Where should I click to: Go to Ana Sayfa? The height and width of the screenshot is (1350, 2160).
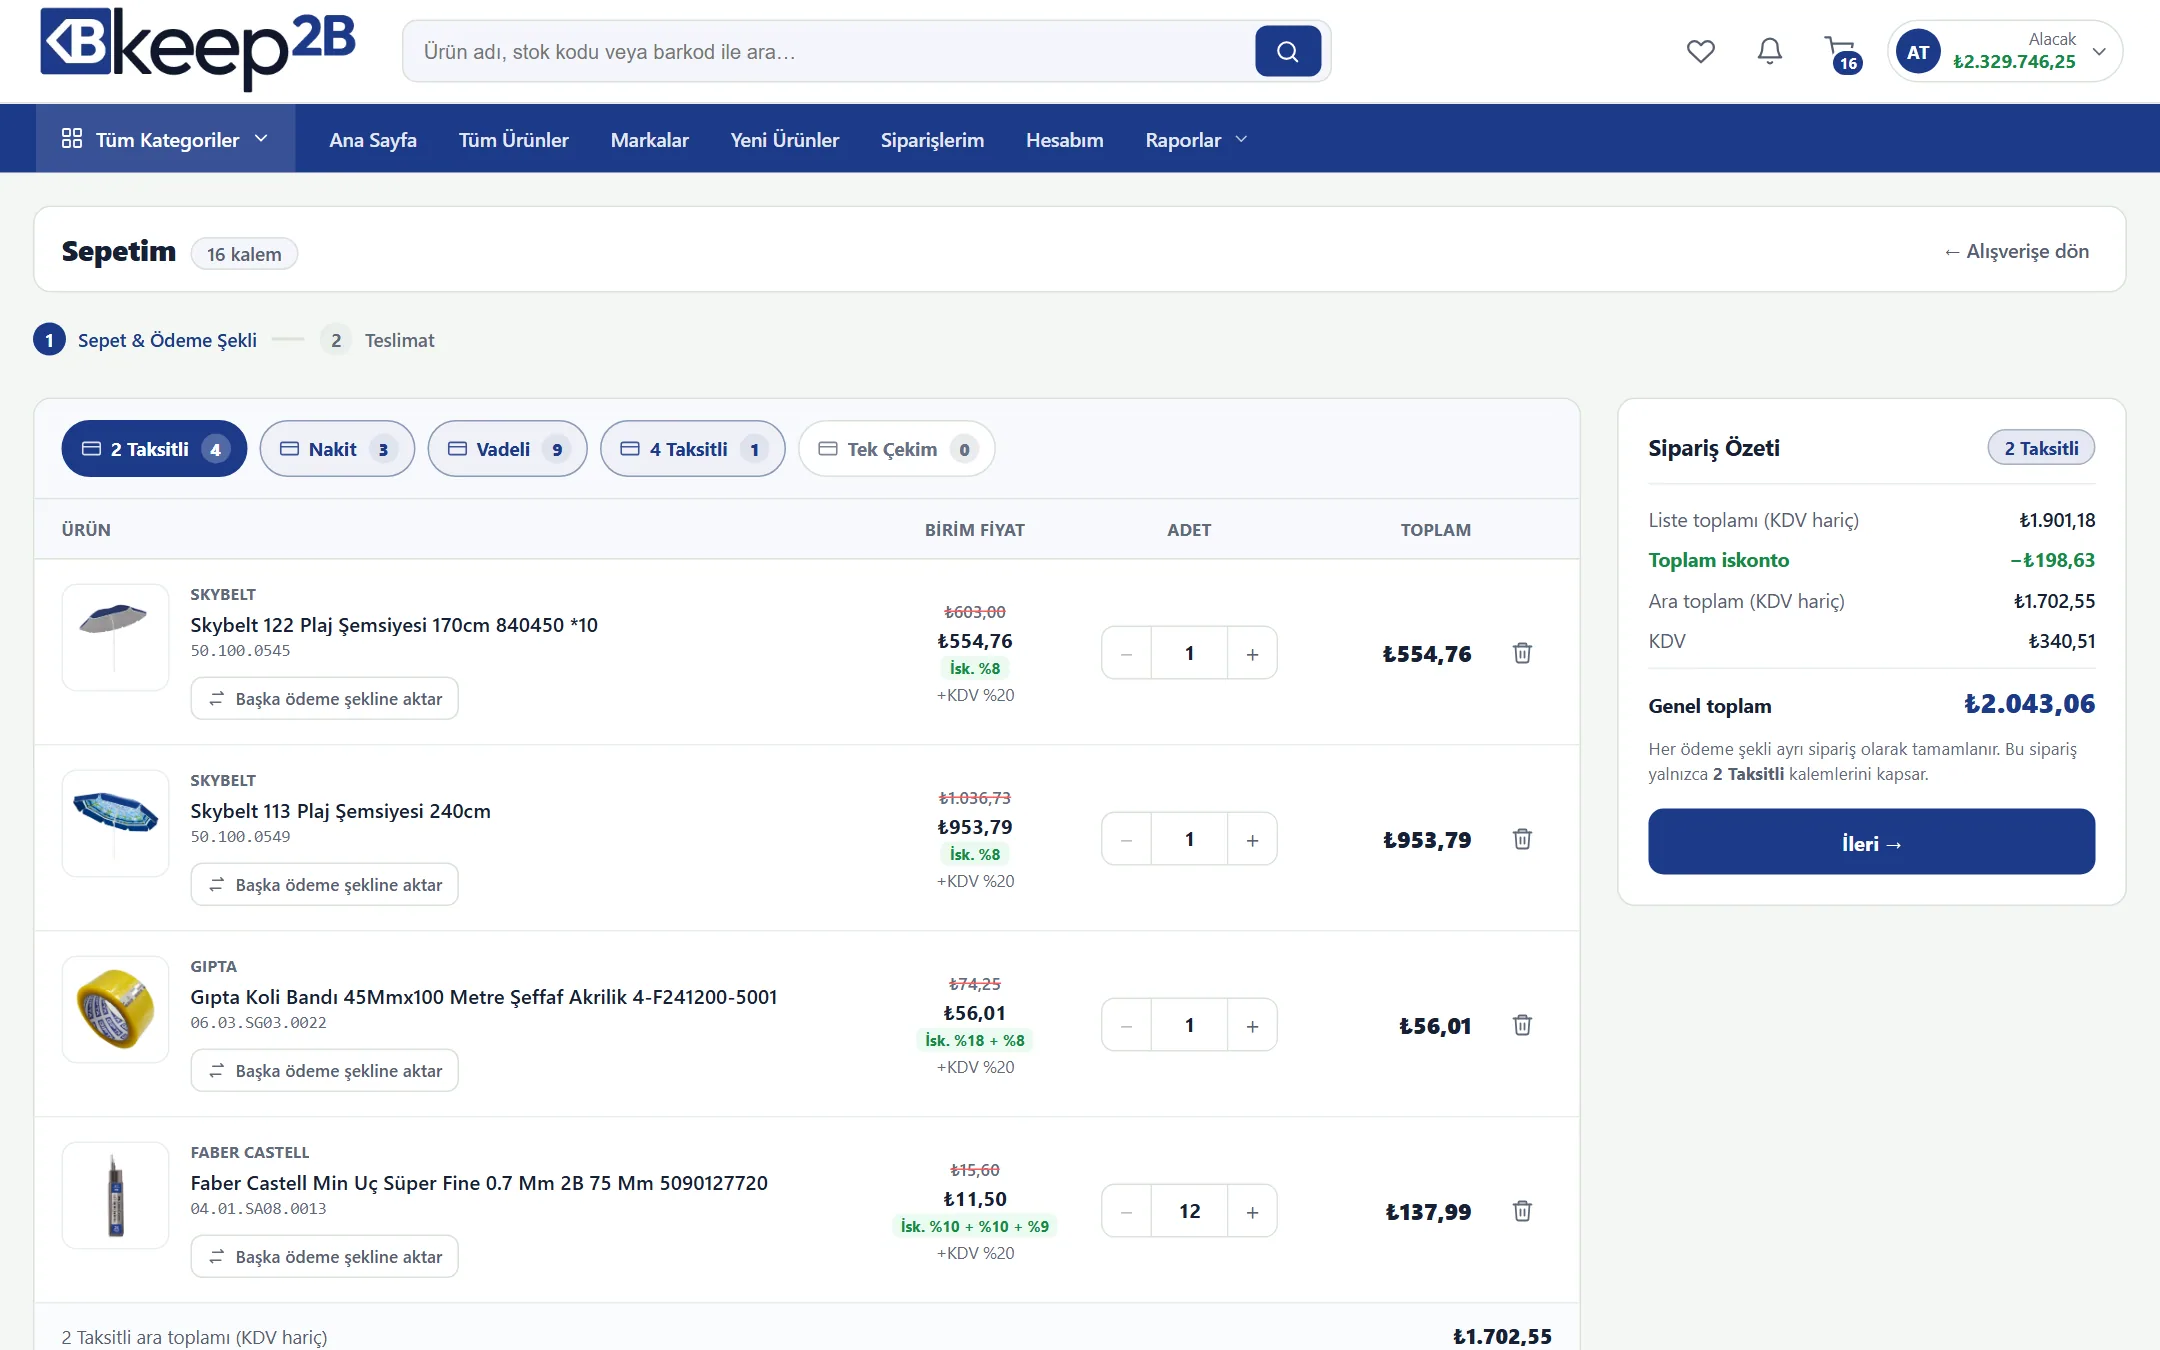[373, 139]
